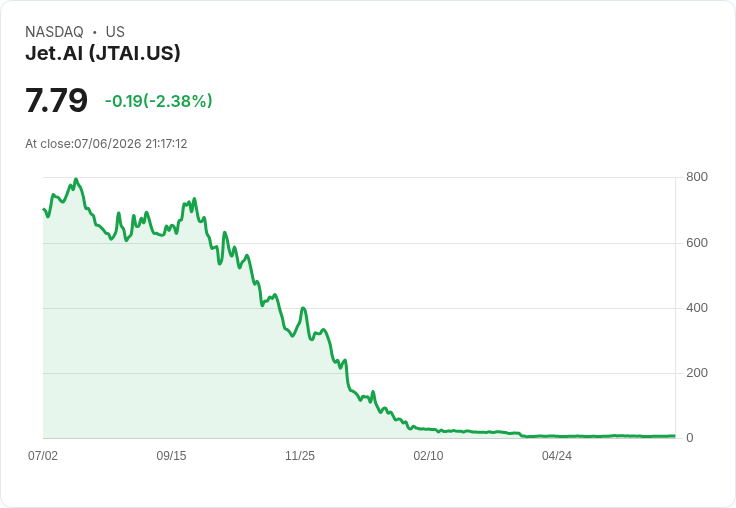
Task: Click the 07/02 date axis label
Action: [43, 455]
